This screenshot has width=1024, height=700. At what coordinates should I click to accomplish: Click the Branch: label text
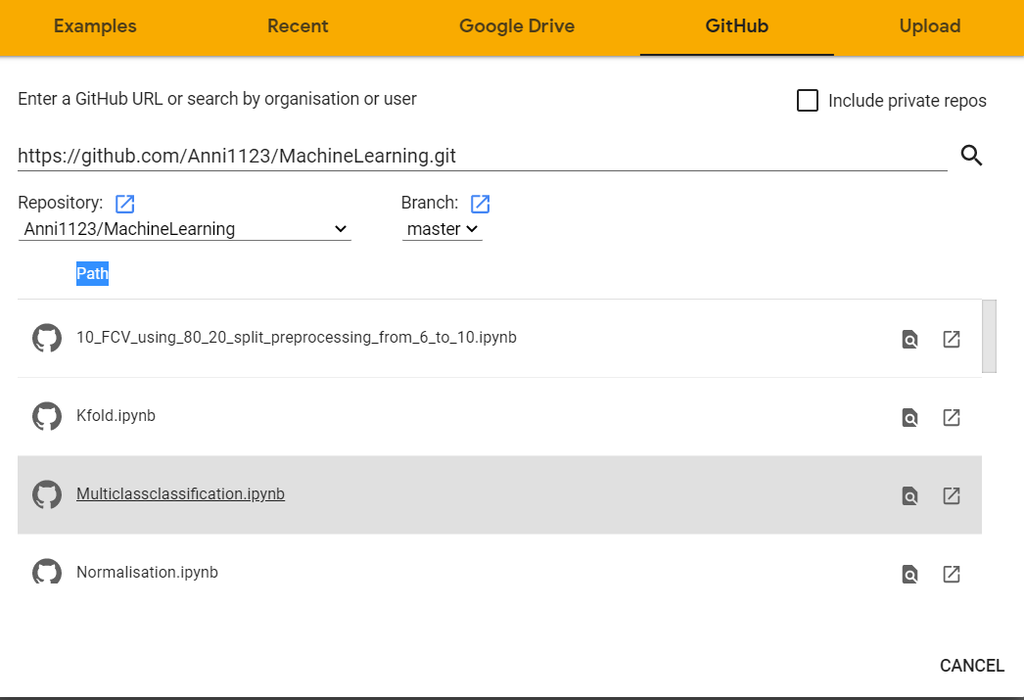click(430, 202)
